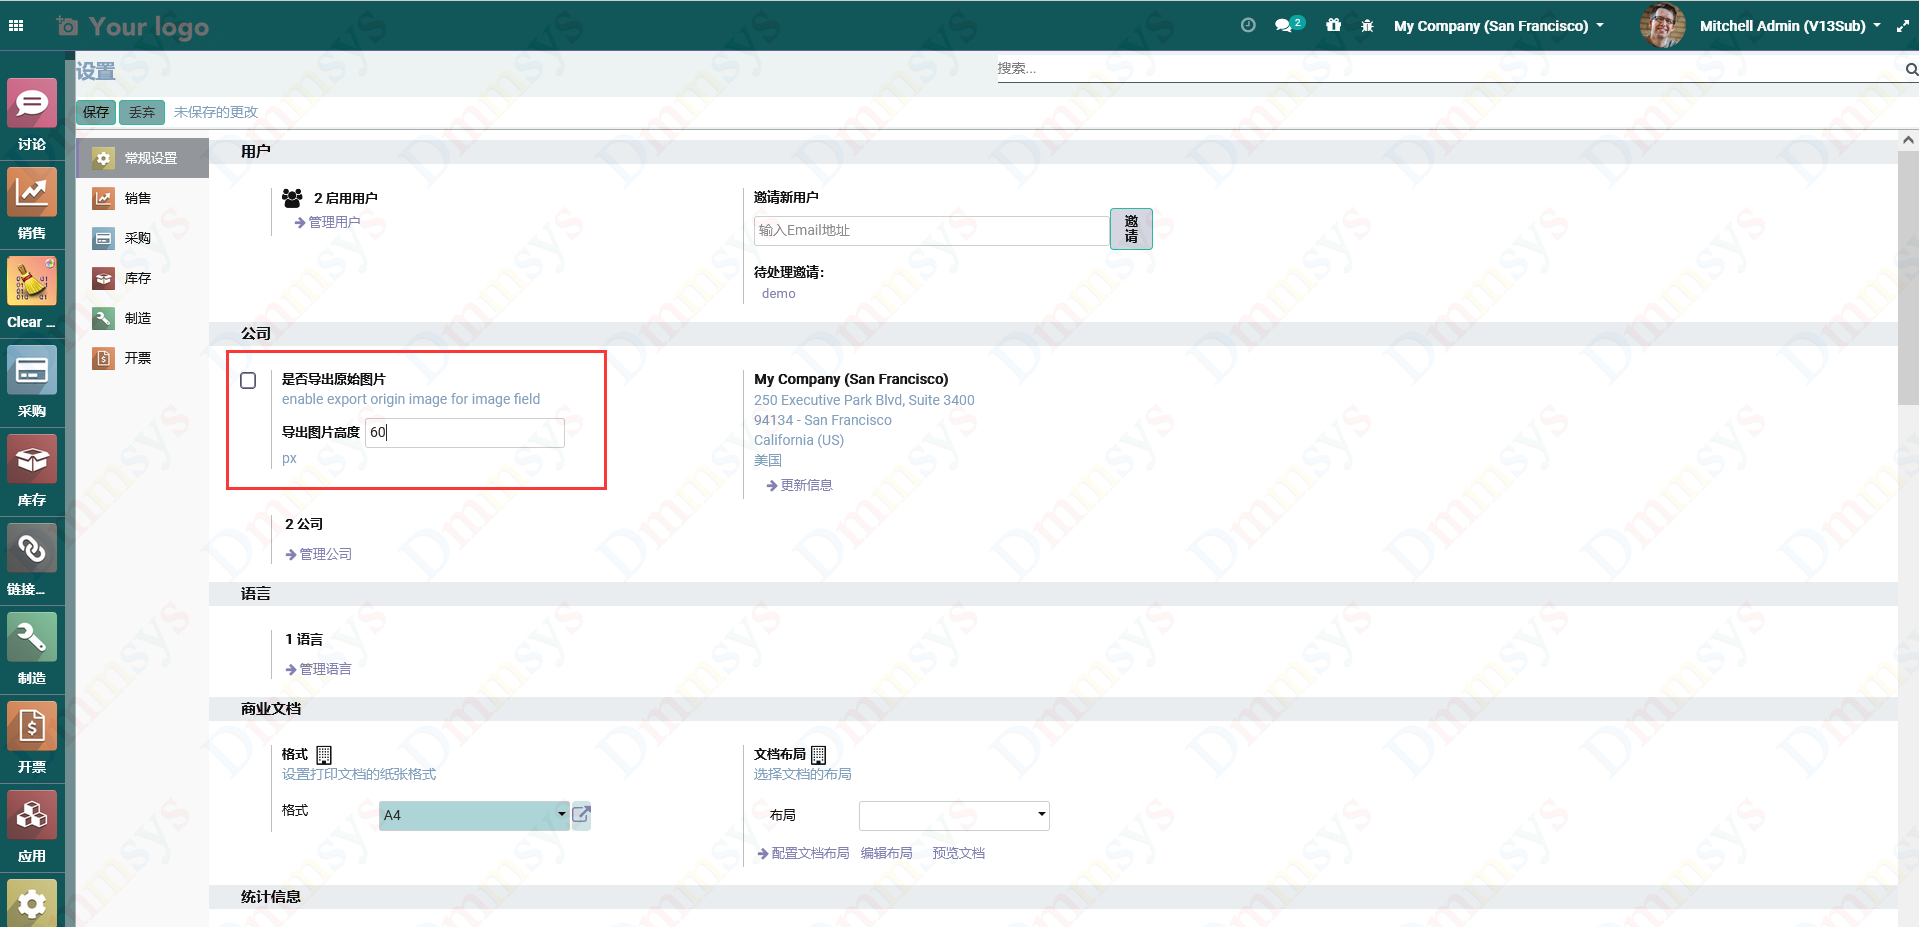Click Mitchell Admin avatar picture

pyautogui.click(x=1663, y=26)
